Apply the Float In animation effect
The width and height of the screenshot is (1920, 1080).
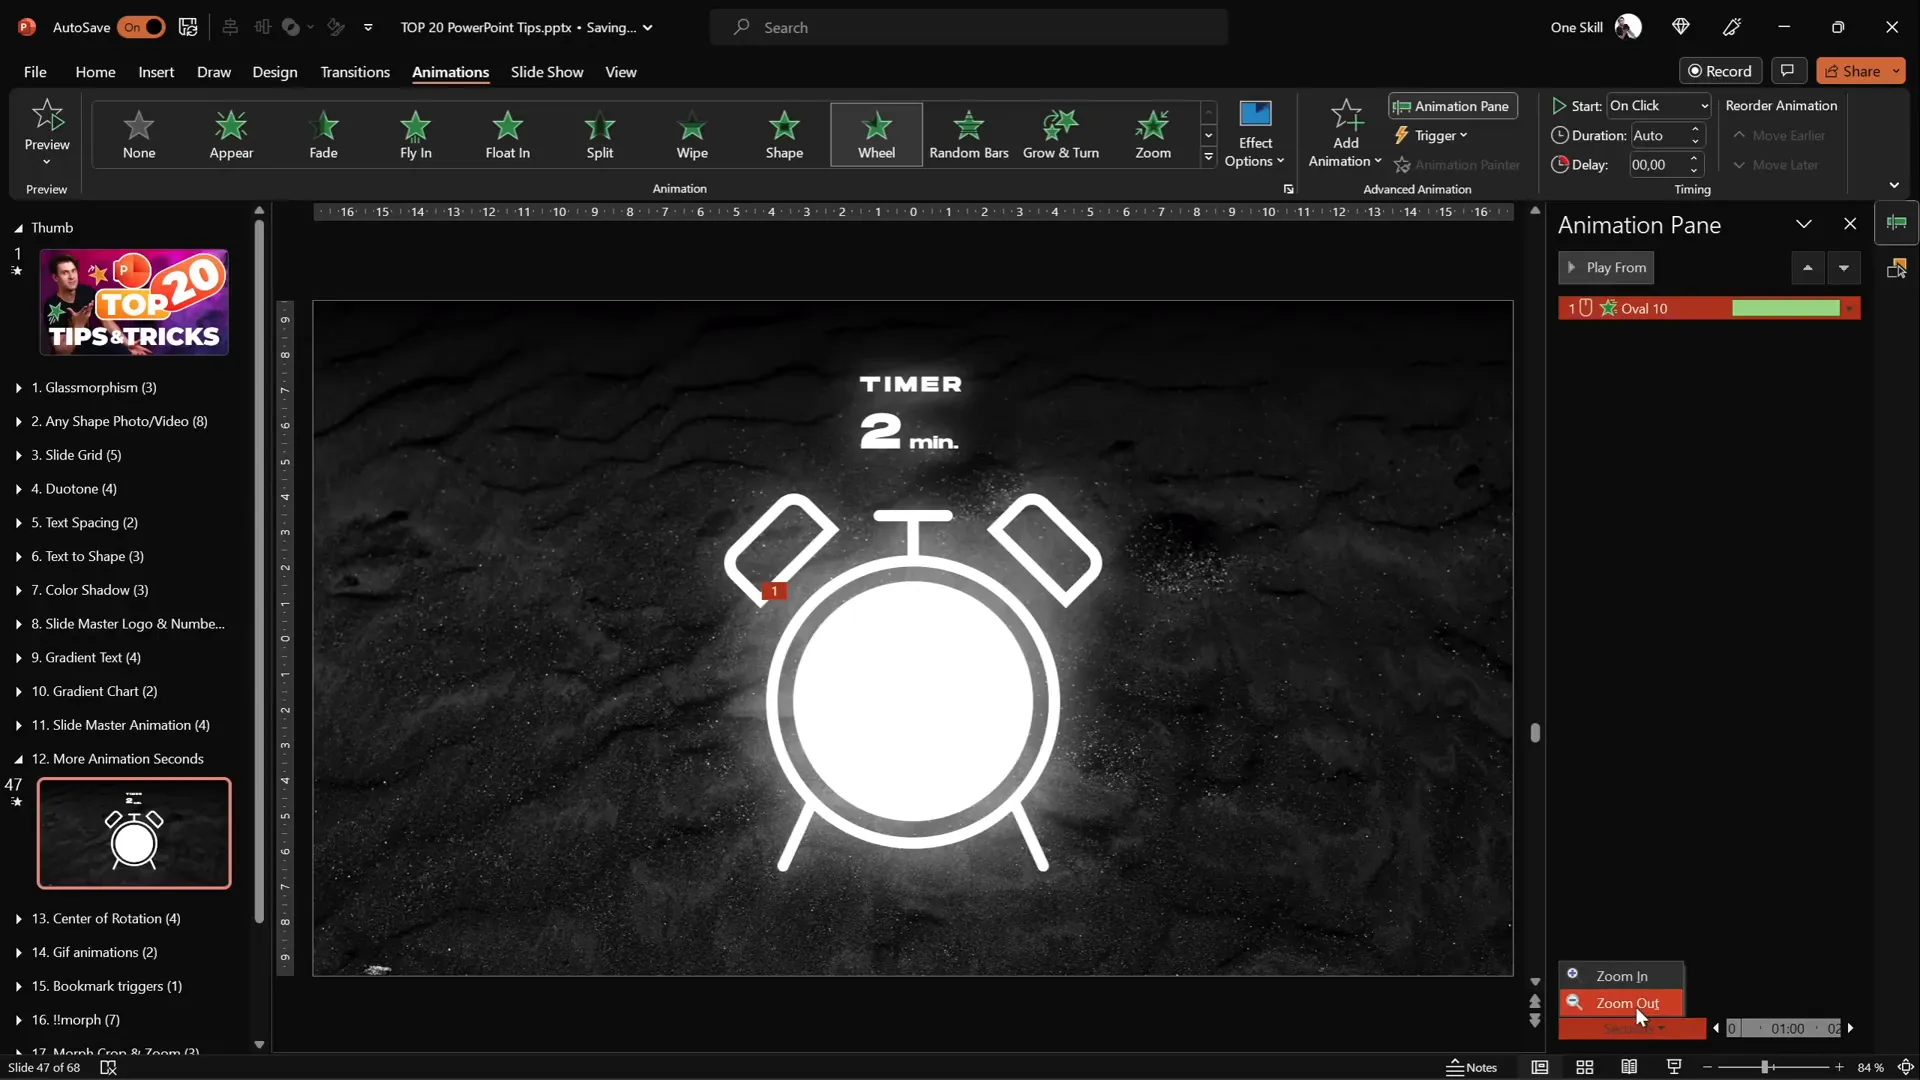(507, 134)
